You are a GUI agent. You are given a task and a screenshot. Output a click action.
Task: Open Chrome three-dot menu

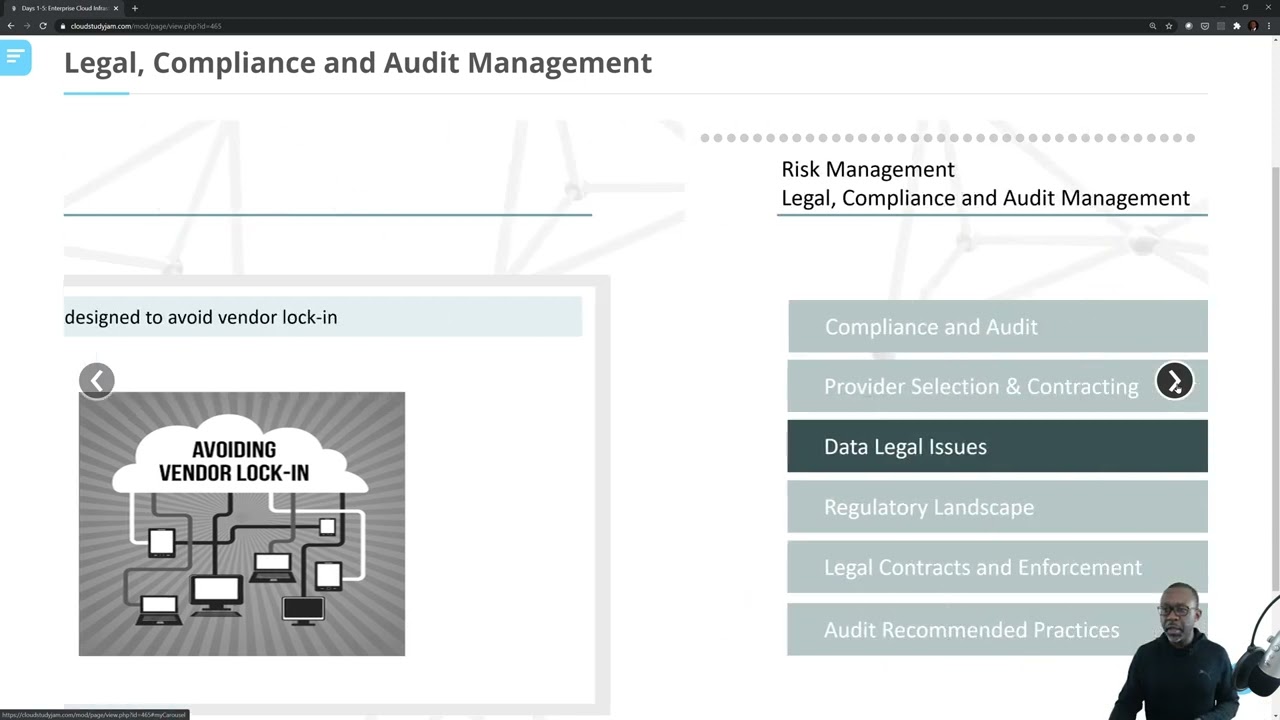tap(1269, 26)
